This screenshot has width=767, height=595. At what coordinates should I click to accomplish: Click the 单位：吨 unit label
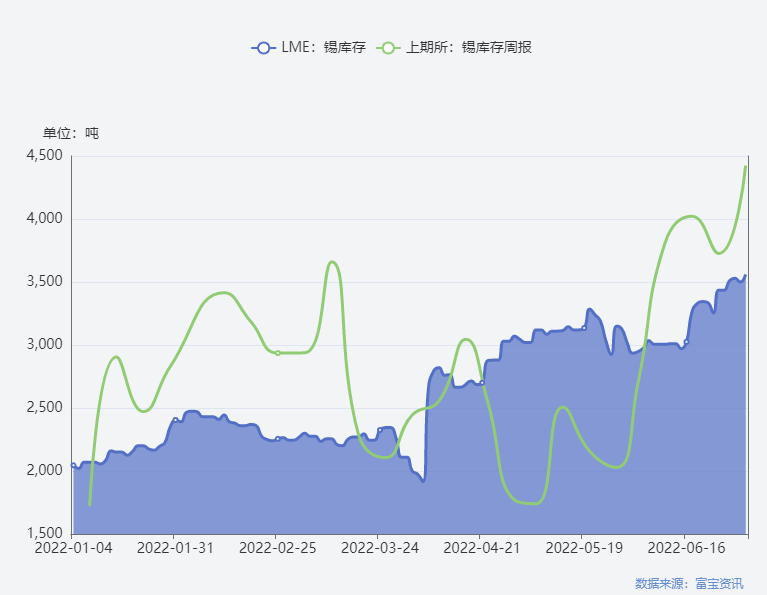coord(71,133)
